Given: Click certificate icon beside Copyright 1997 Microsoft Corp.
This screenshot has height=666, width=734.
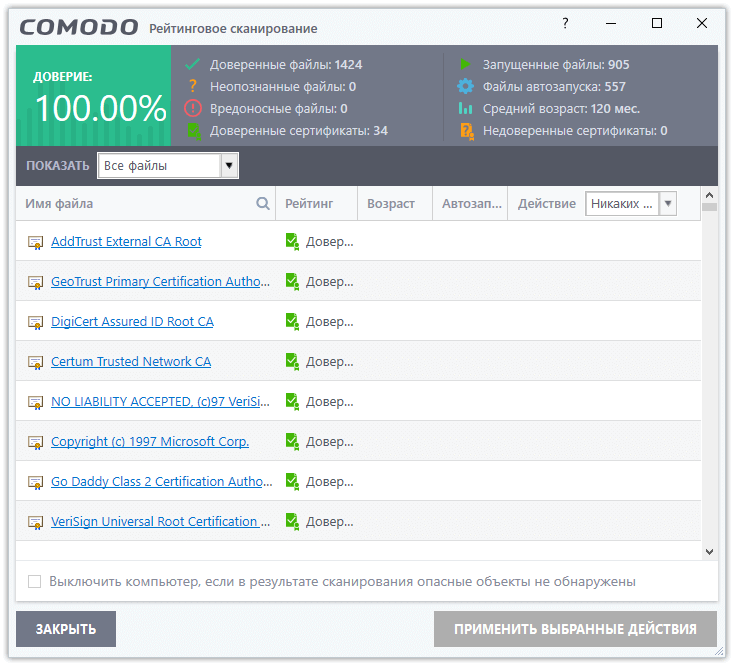Looking at the screenshot, I should 36,442.
